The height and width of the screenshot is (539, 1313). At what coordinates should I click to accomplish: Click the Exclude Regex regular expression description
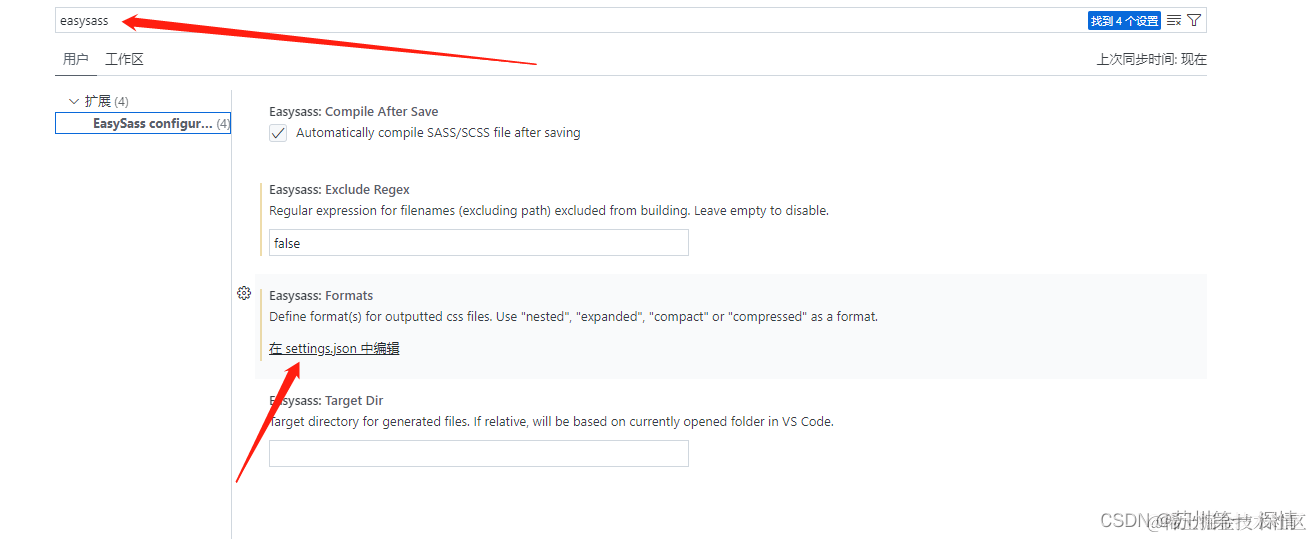tap(549, 211)
